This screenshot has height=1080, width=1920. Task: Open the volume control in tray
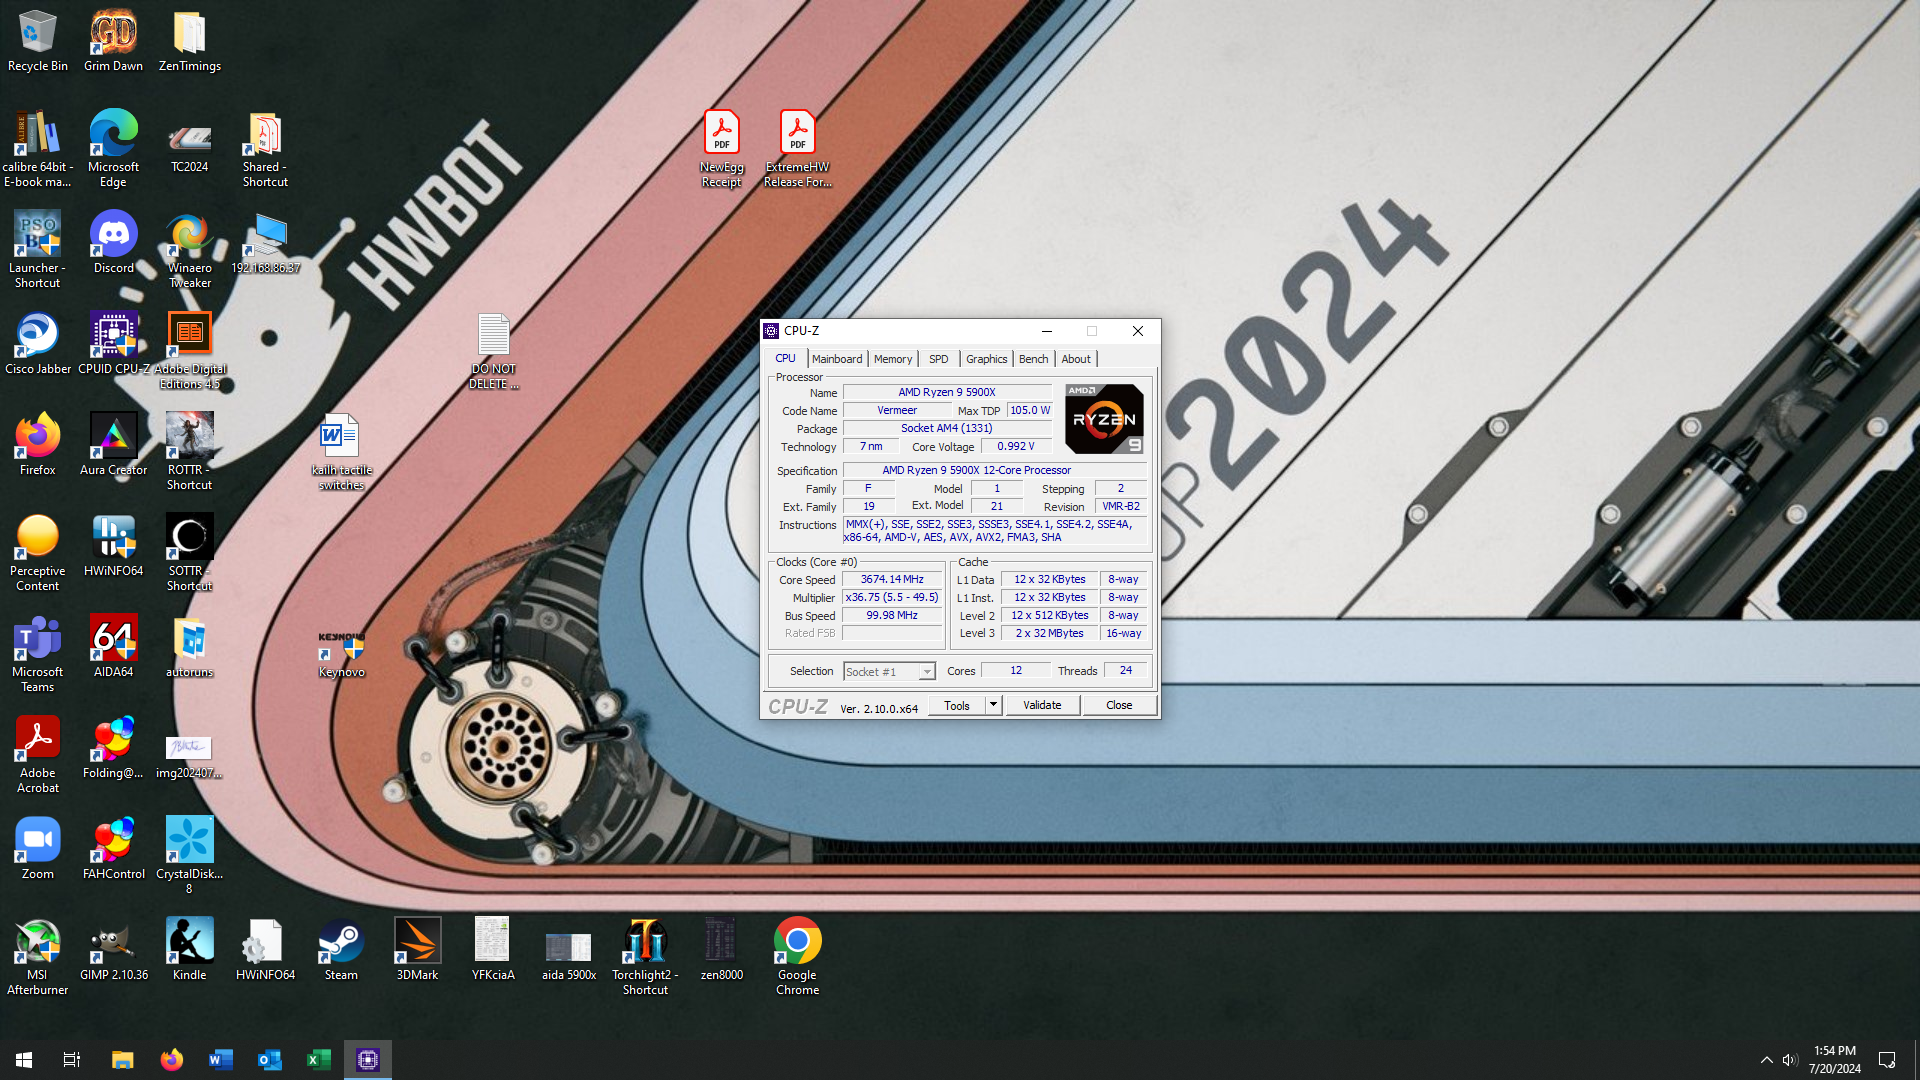point(1790,1060)
